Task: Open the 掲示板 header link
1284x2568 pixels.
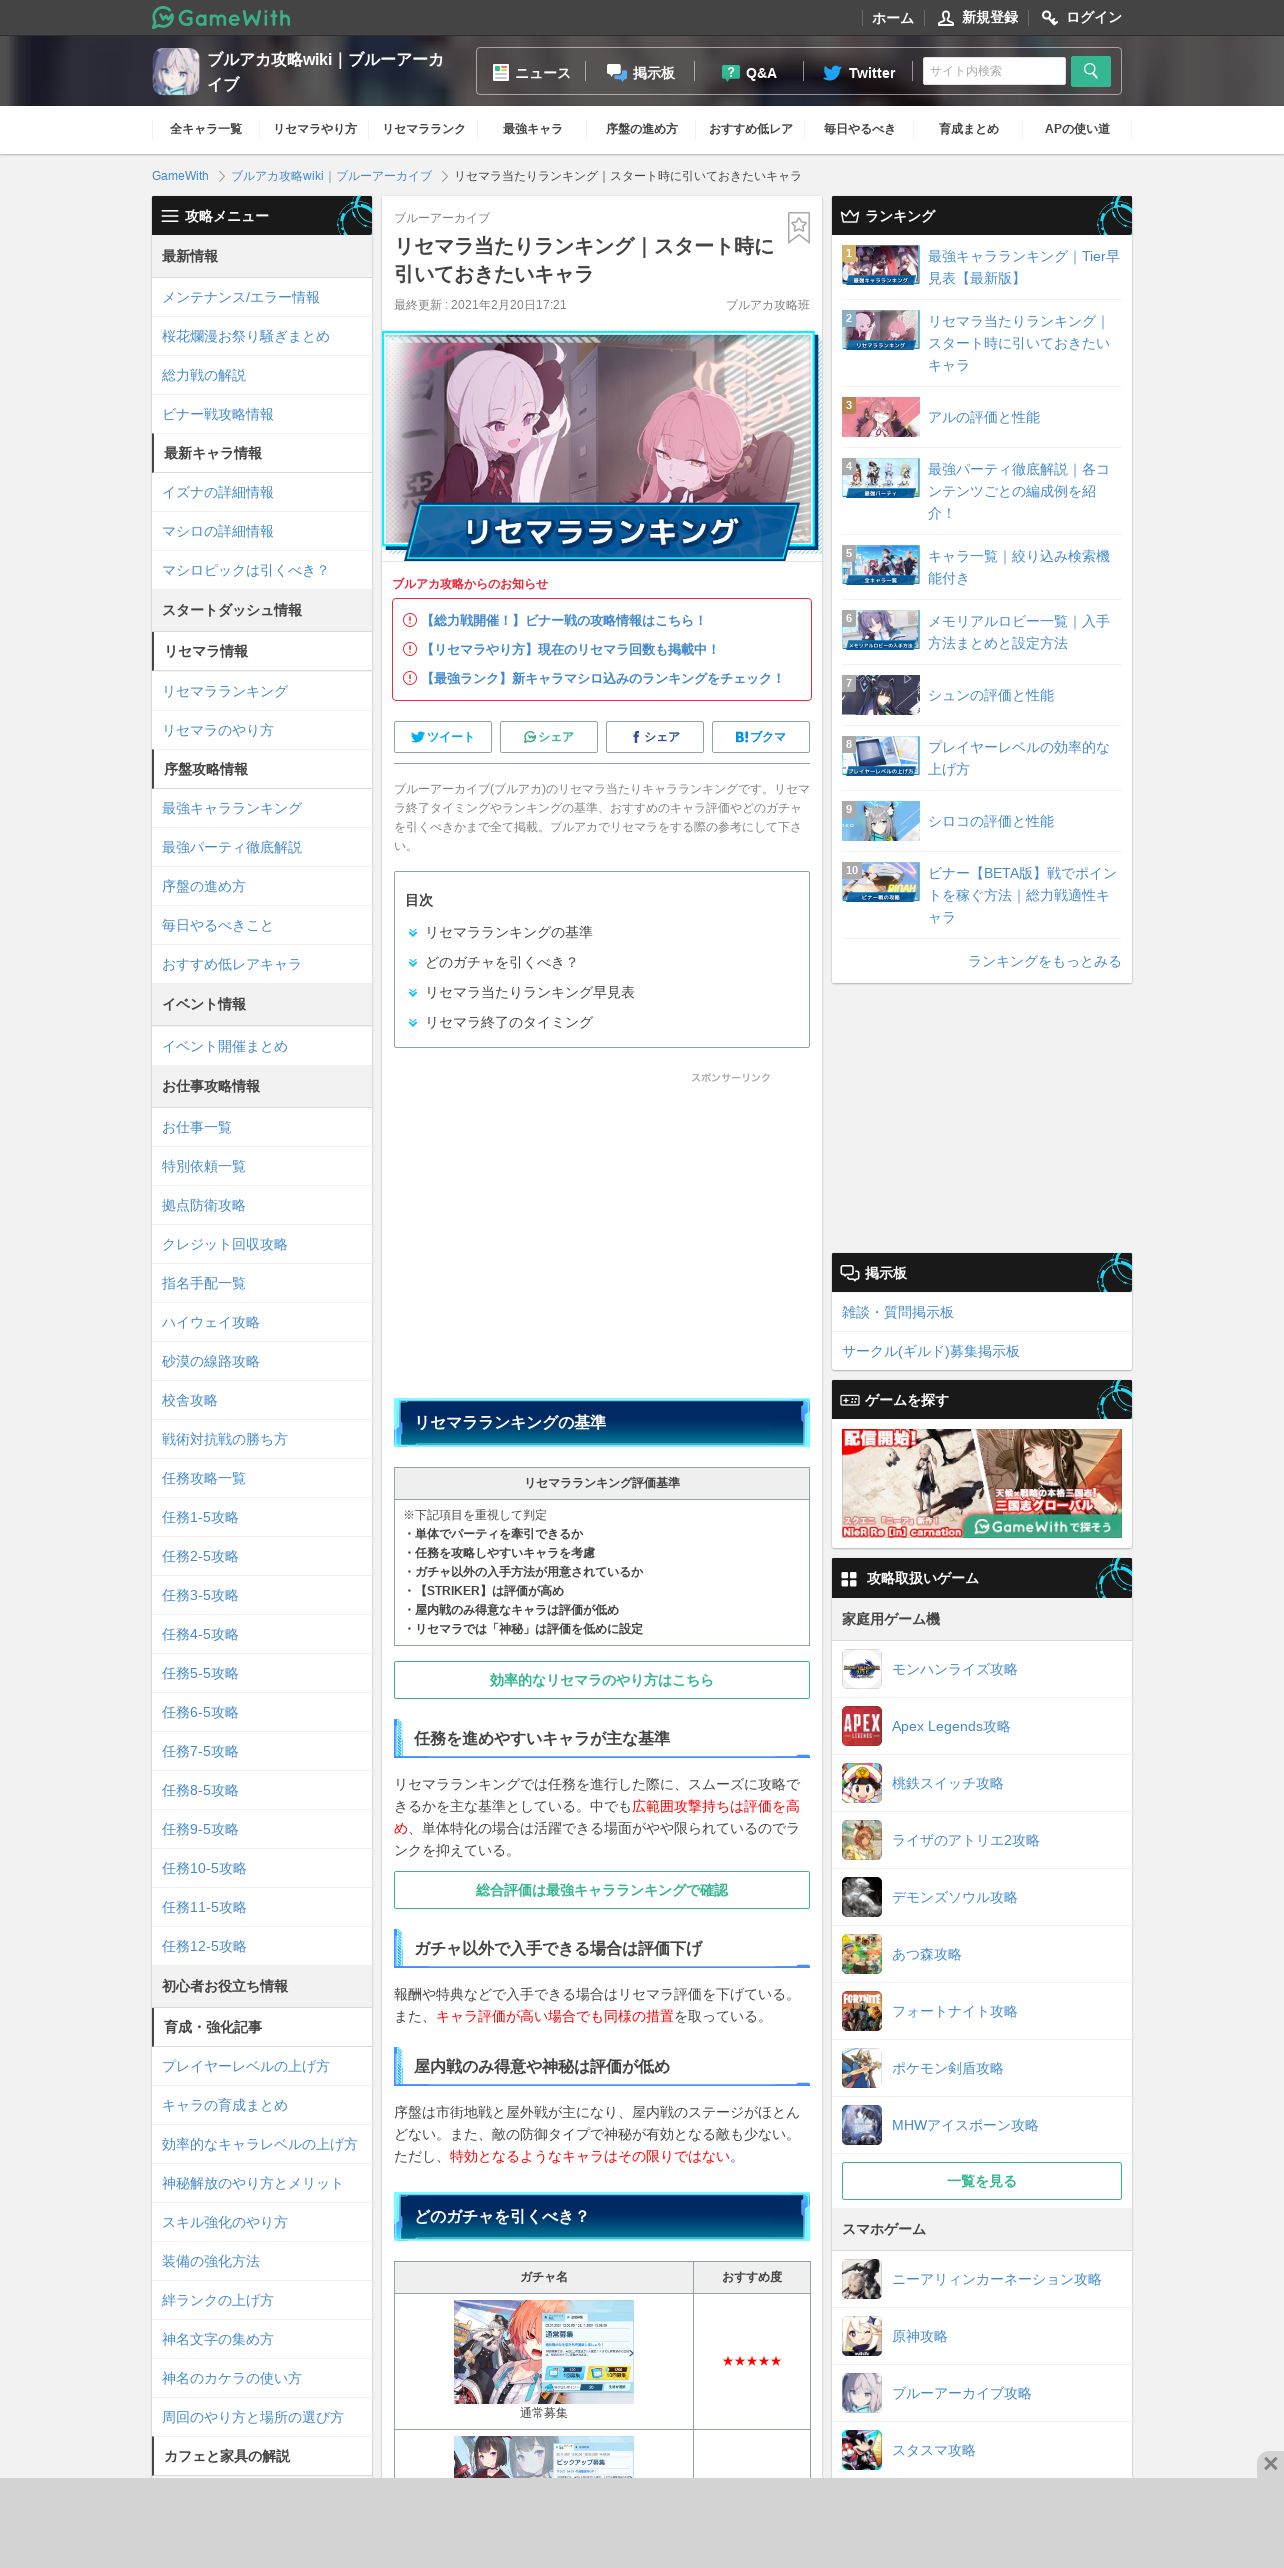Action: (x=641, y=72)
